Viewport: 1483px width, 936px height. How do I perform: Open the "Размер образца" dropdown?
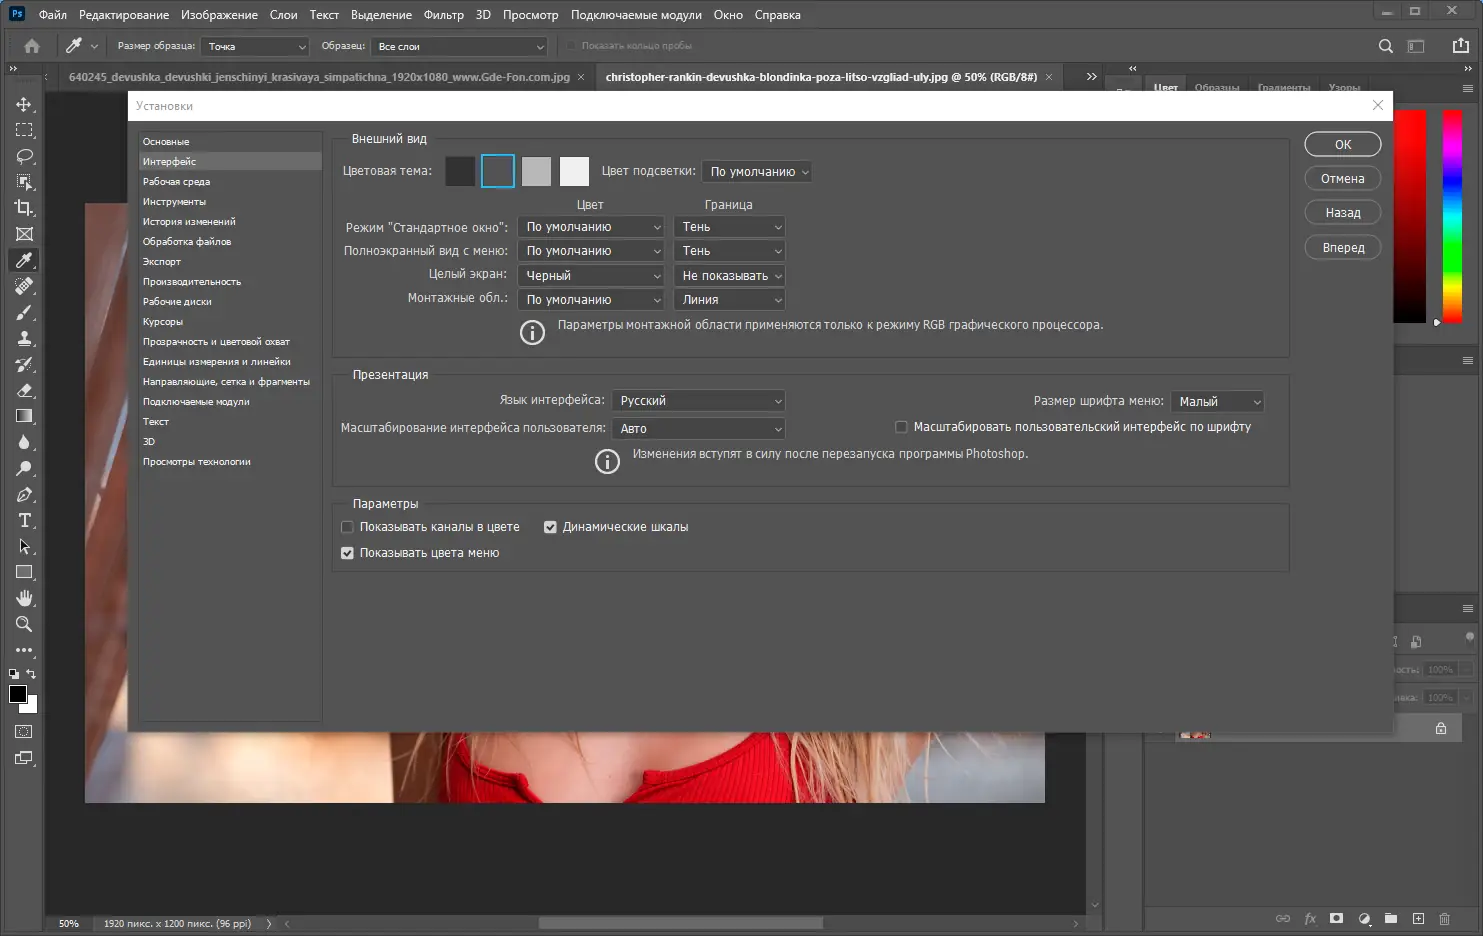pyautogui.click(x=255, y=46)
